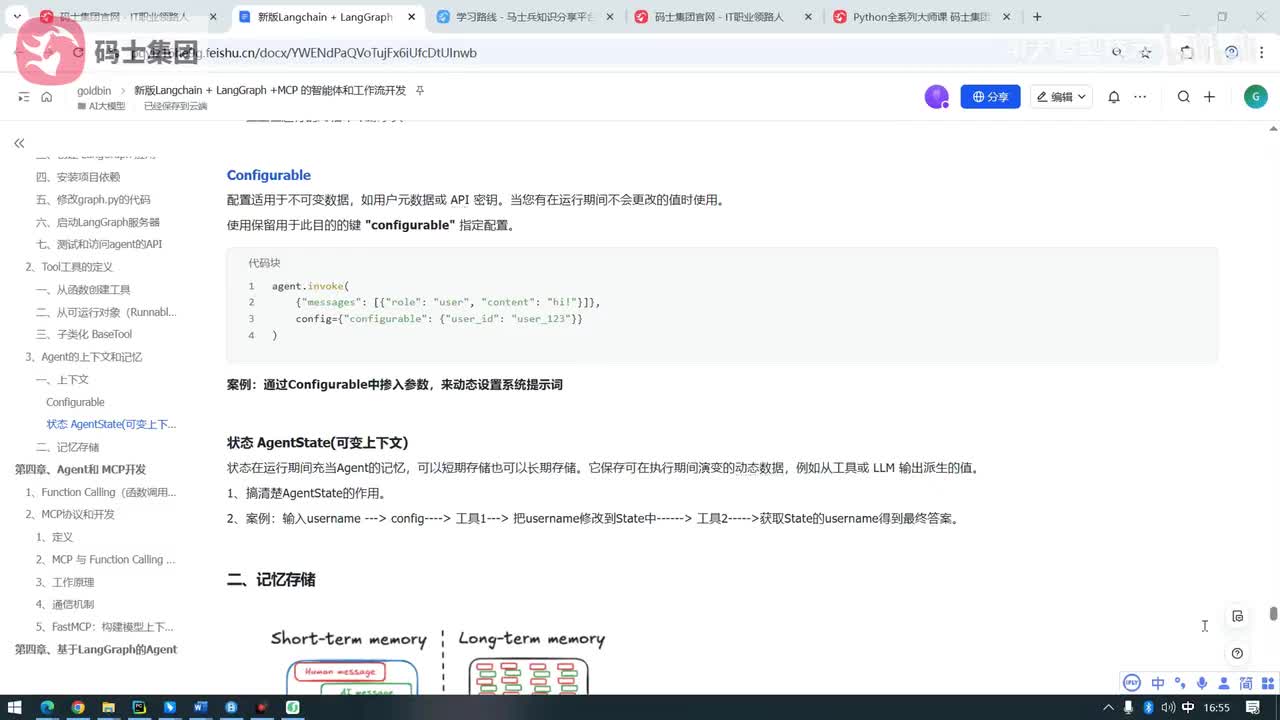
Task: Open a new browser tab
Action: pos(1037,17)
